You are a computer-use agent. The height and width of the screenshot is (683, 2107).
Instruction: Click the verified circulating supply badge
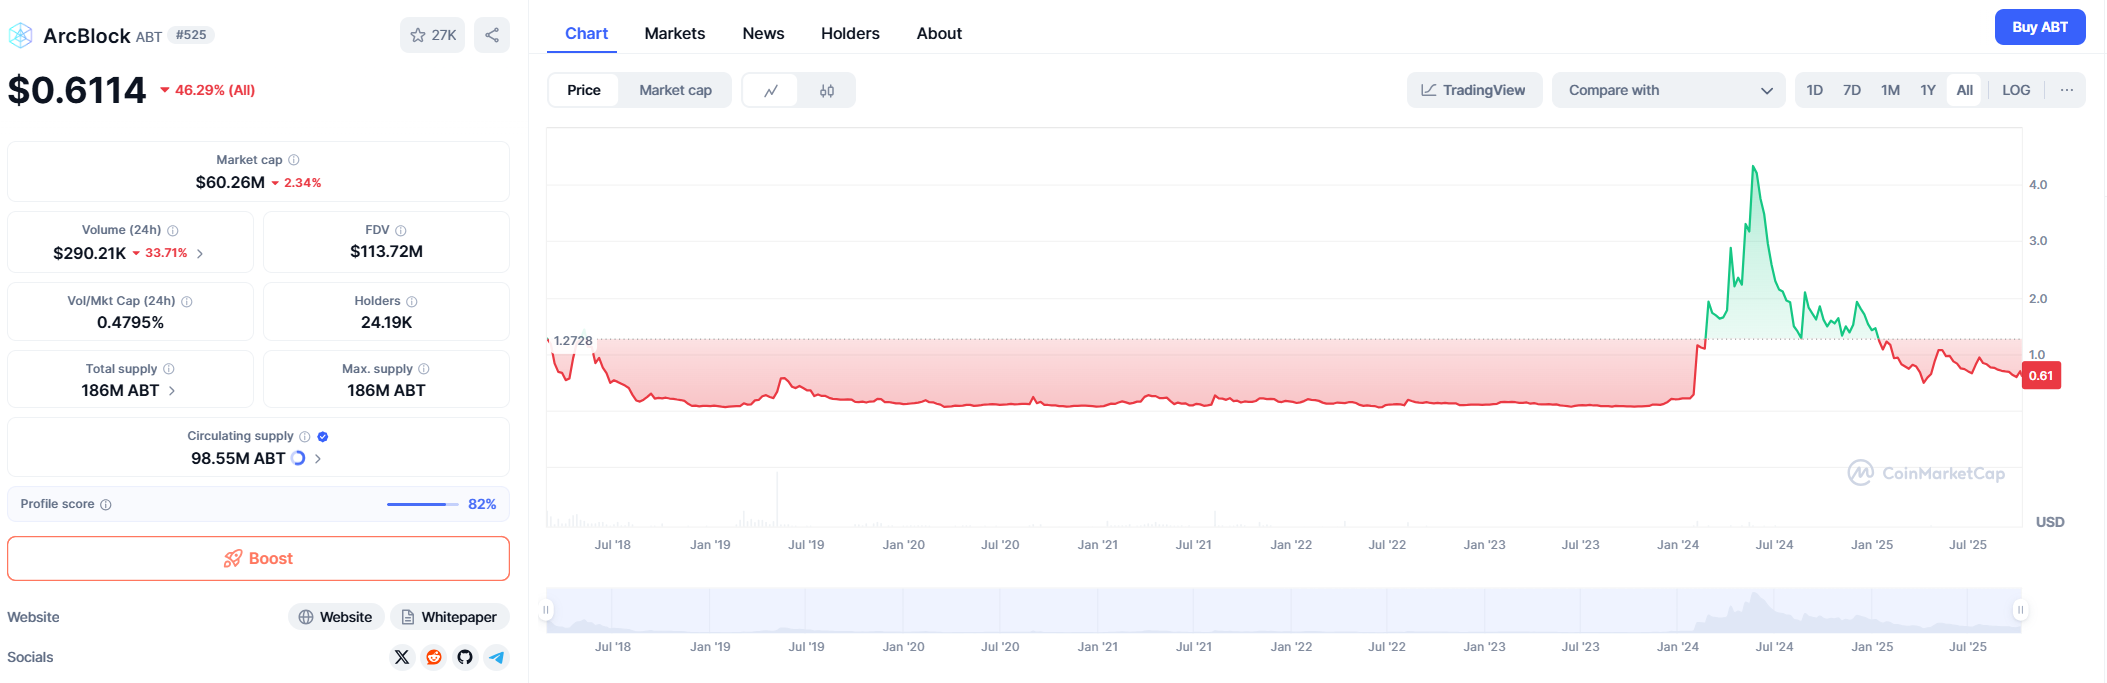323,436
